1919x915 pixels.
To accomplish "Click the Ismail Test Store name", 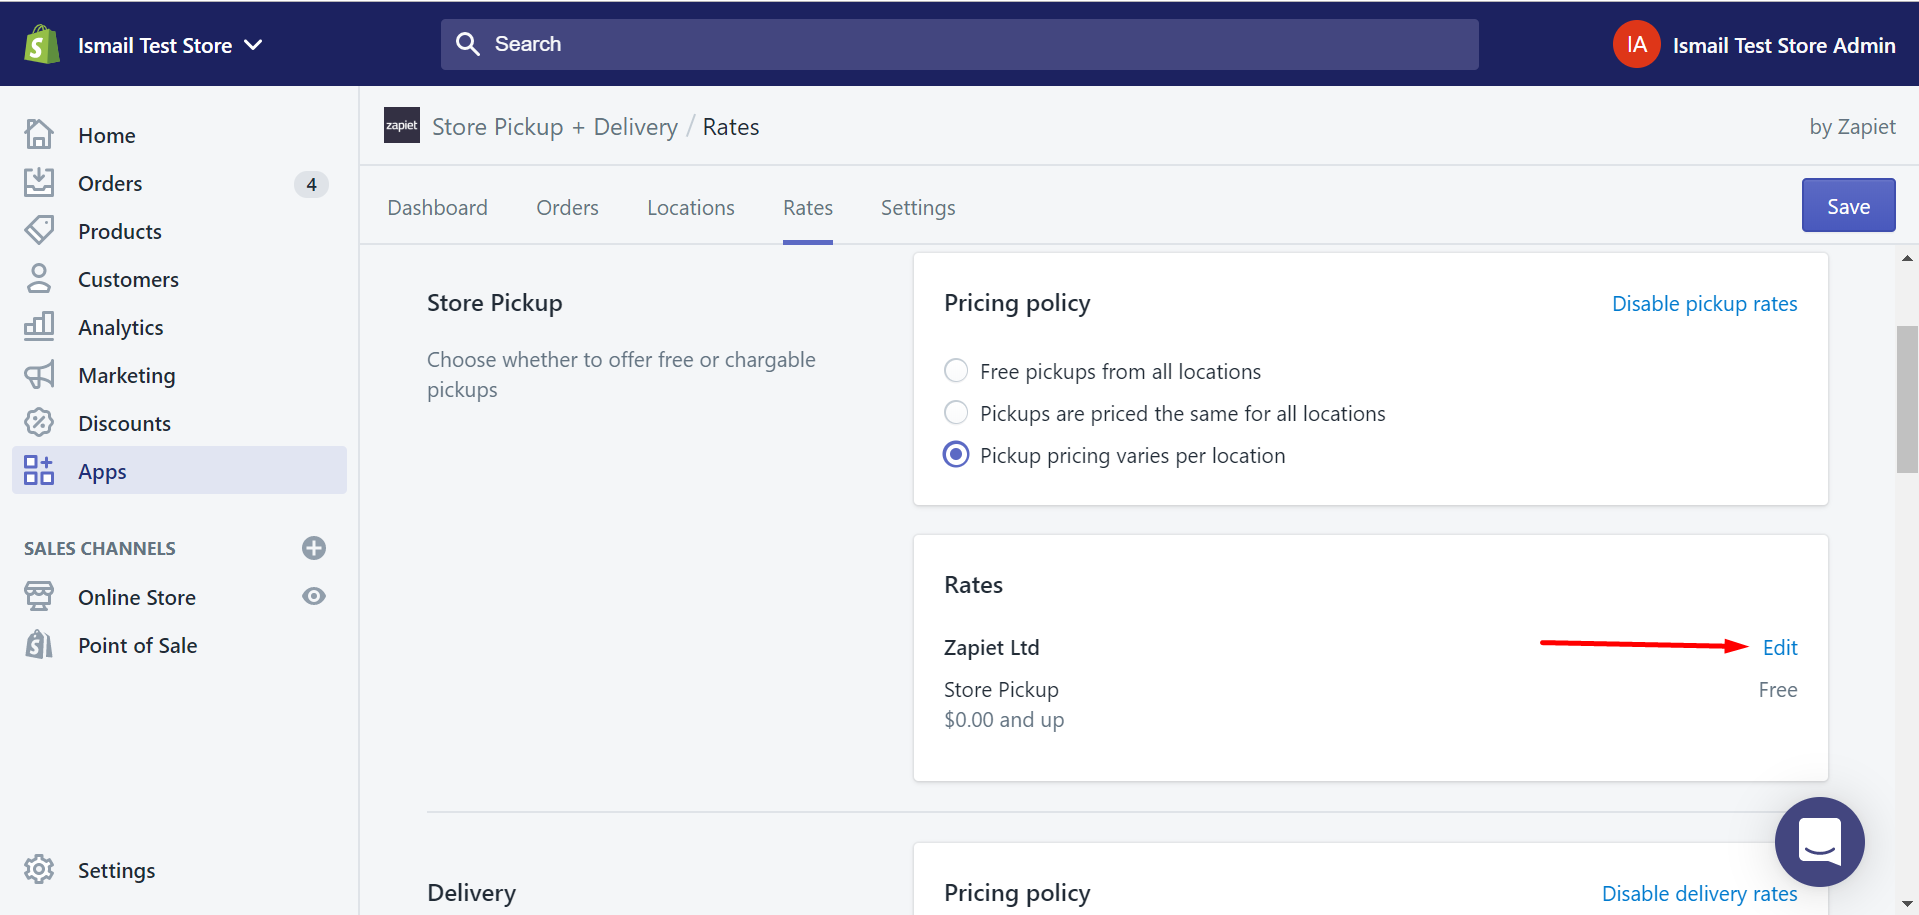I will [155, 46].
